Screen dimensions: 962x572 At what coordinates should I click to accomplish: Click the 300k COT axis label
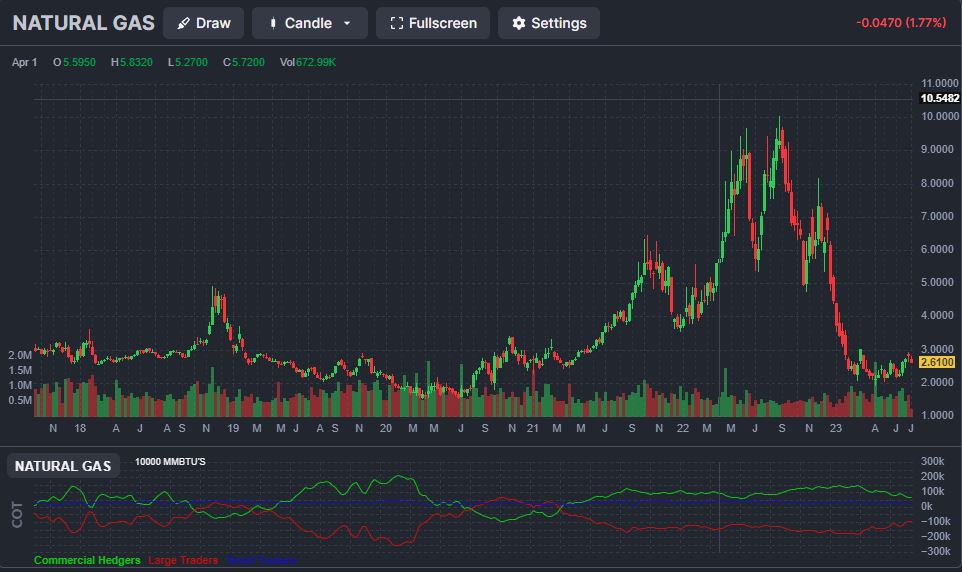(x=933, y=462)
